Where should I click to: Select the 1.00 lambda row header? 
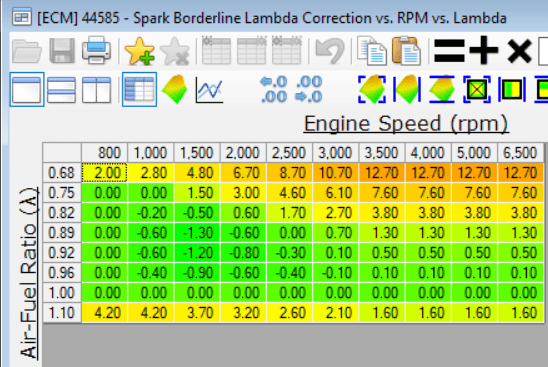(62, 292)
